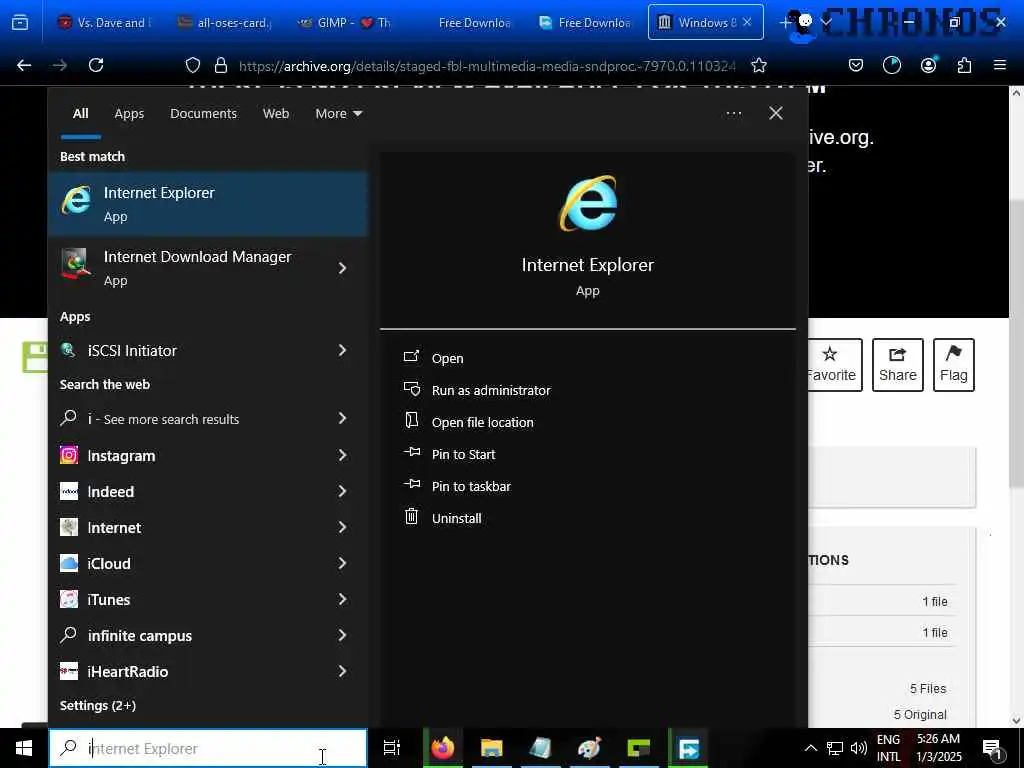Click network icon in system tray
The height and width of the screenshot is (768, 1024).
[x=835, y=748]
